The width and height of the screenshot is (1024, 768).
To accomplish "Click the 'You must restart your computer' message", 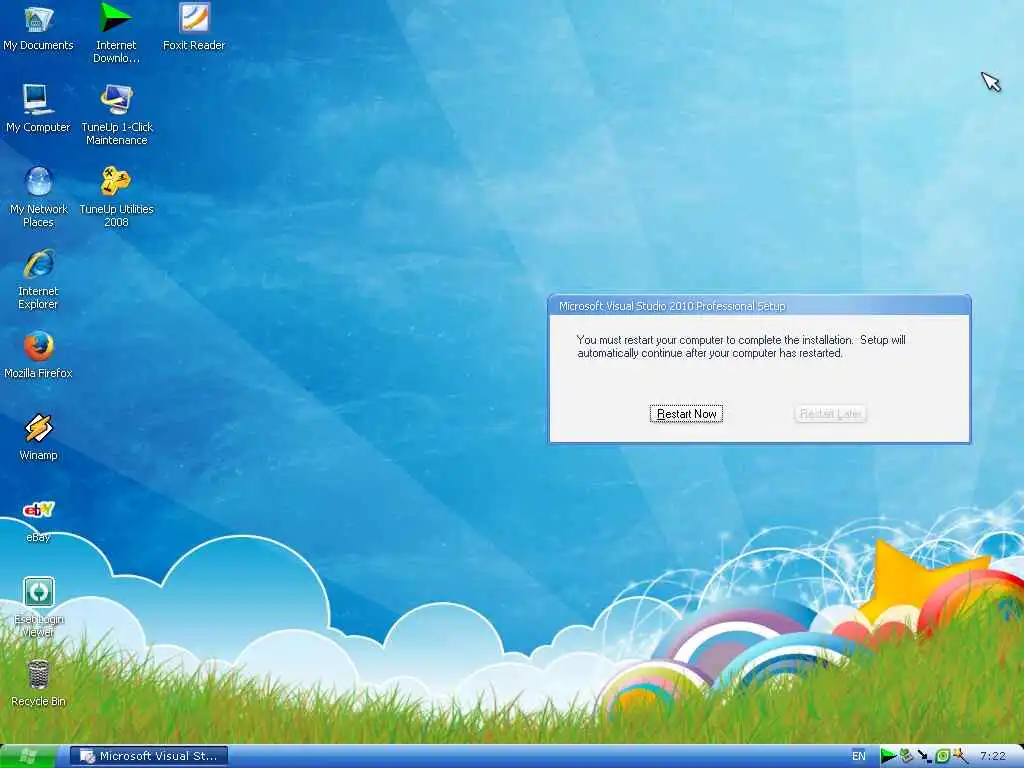I will [x=741, y=346].
